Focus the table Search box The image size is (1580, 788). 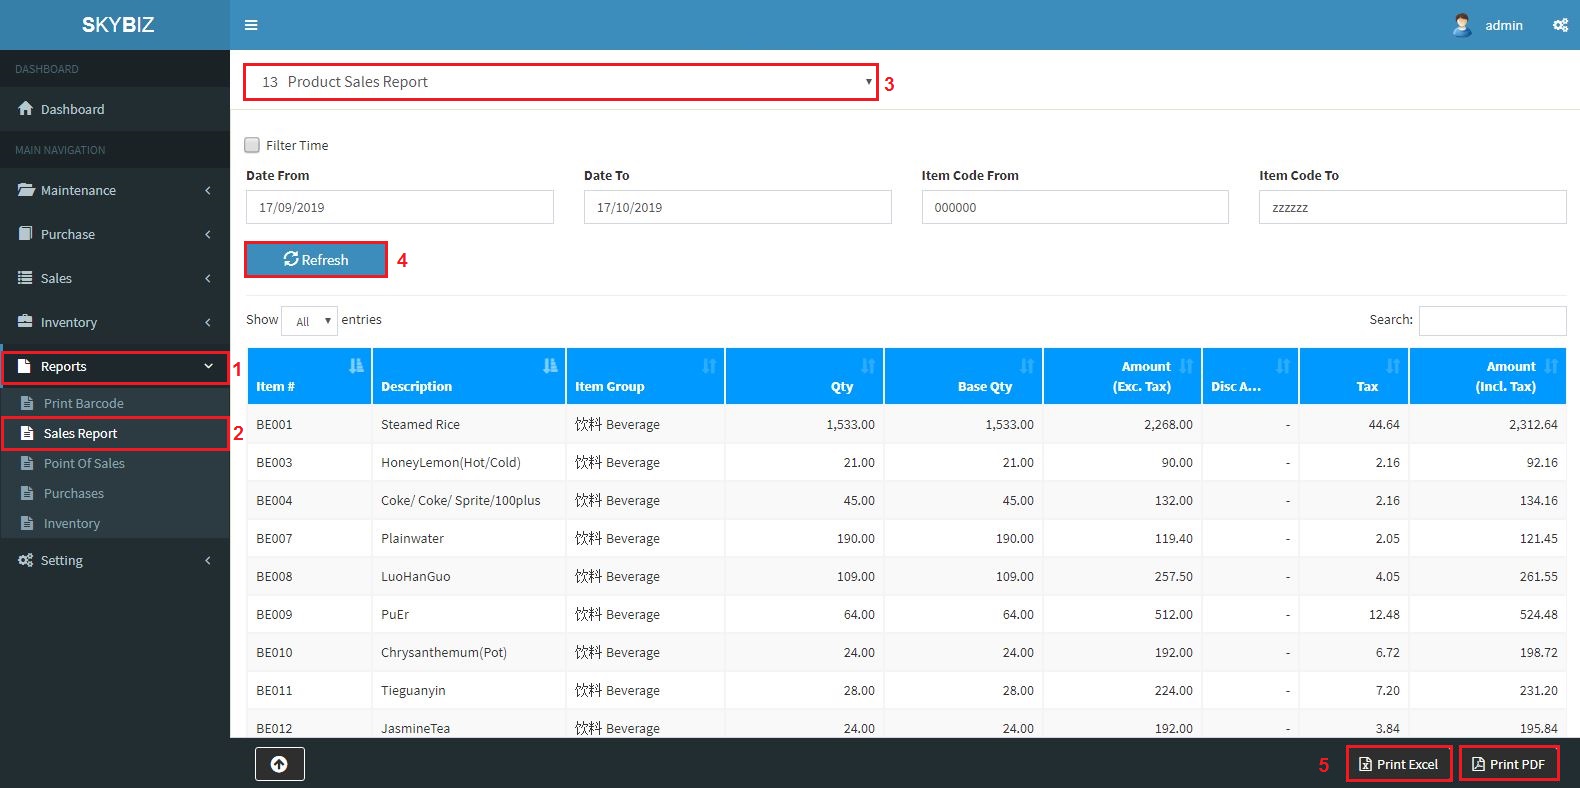coord(1492,320)
